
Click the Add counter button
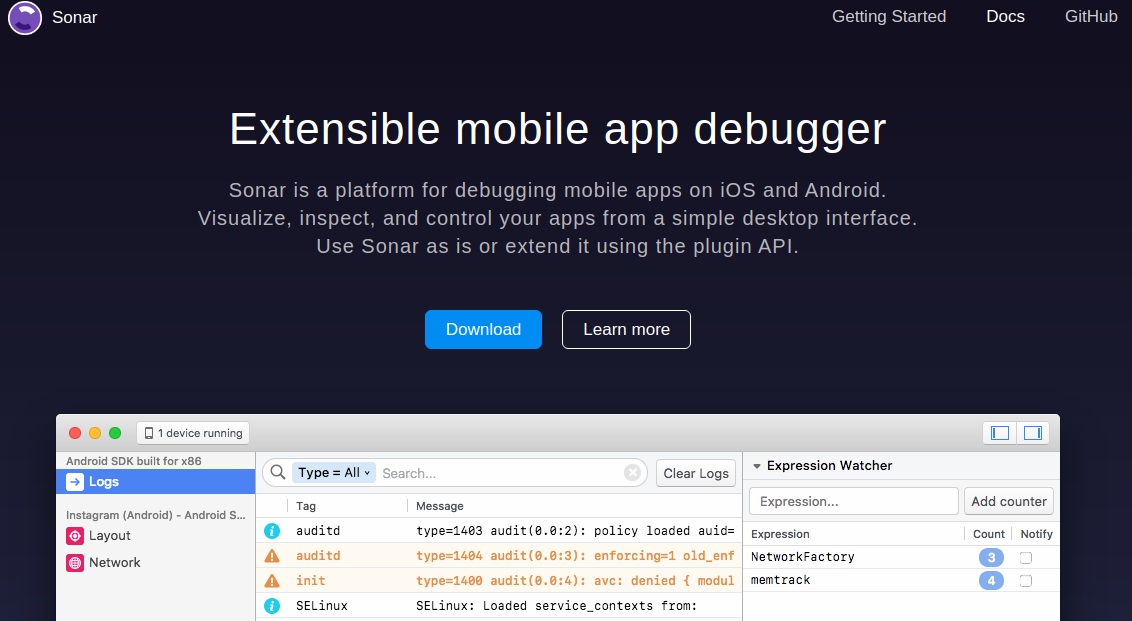click(x=1009, y=501)
